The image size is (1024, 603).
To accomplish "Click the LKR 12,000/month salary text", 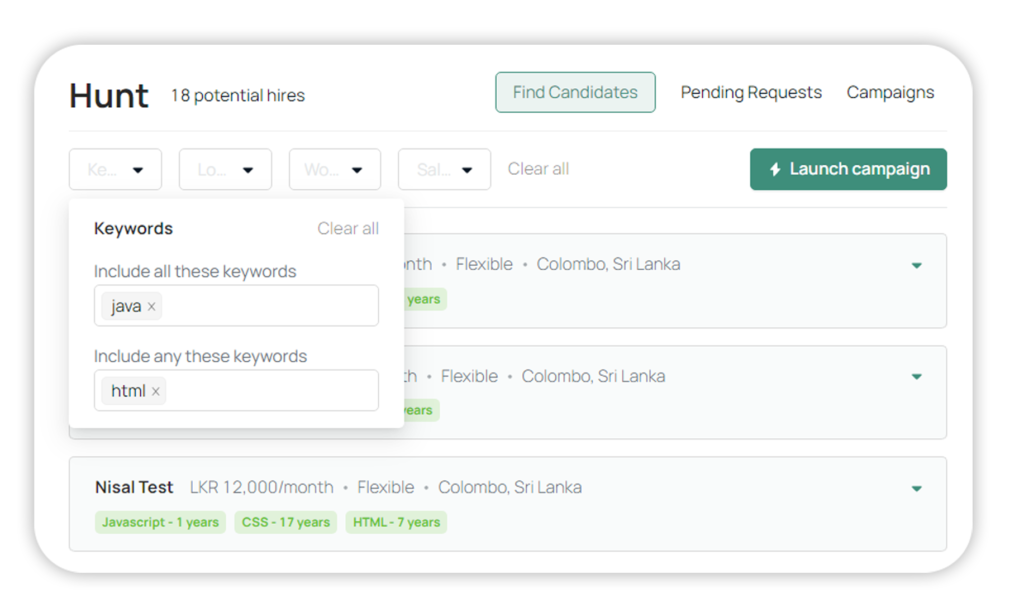I will click(261, 487).
